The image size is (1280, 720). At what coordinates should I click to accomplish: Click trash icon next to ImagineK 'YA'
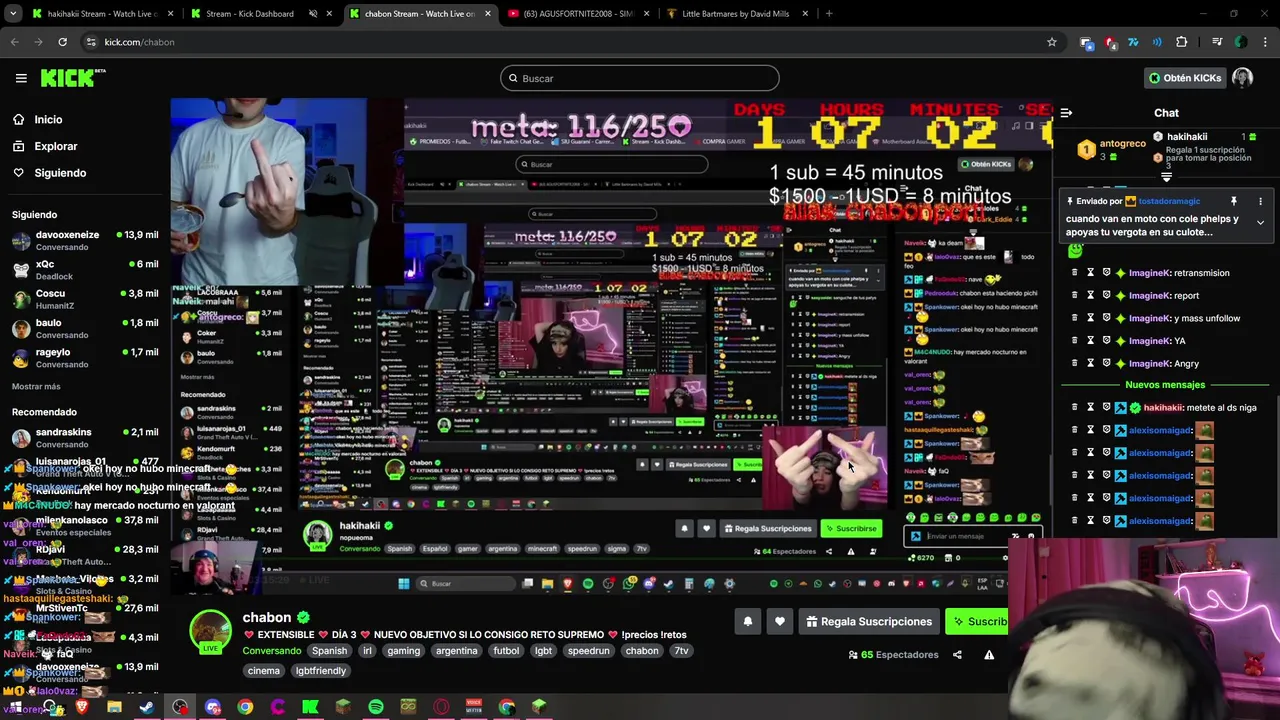tap(1075, 341)
